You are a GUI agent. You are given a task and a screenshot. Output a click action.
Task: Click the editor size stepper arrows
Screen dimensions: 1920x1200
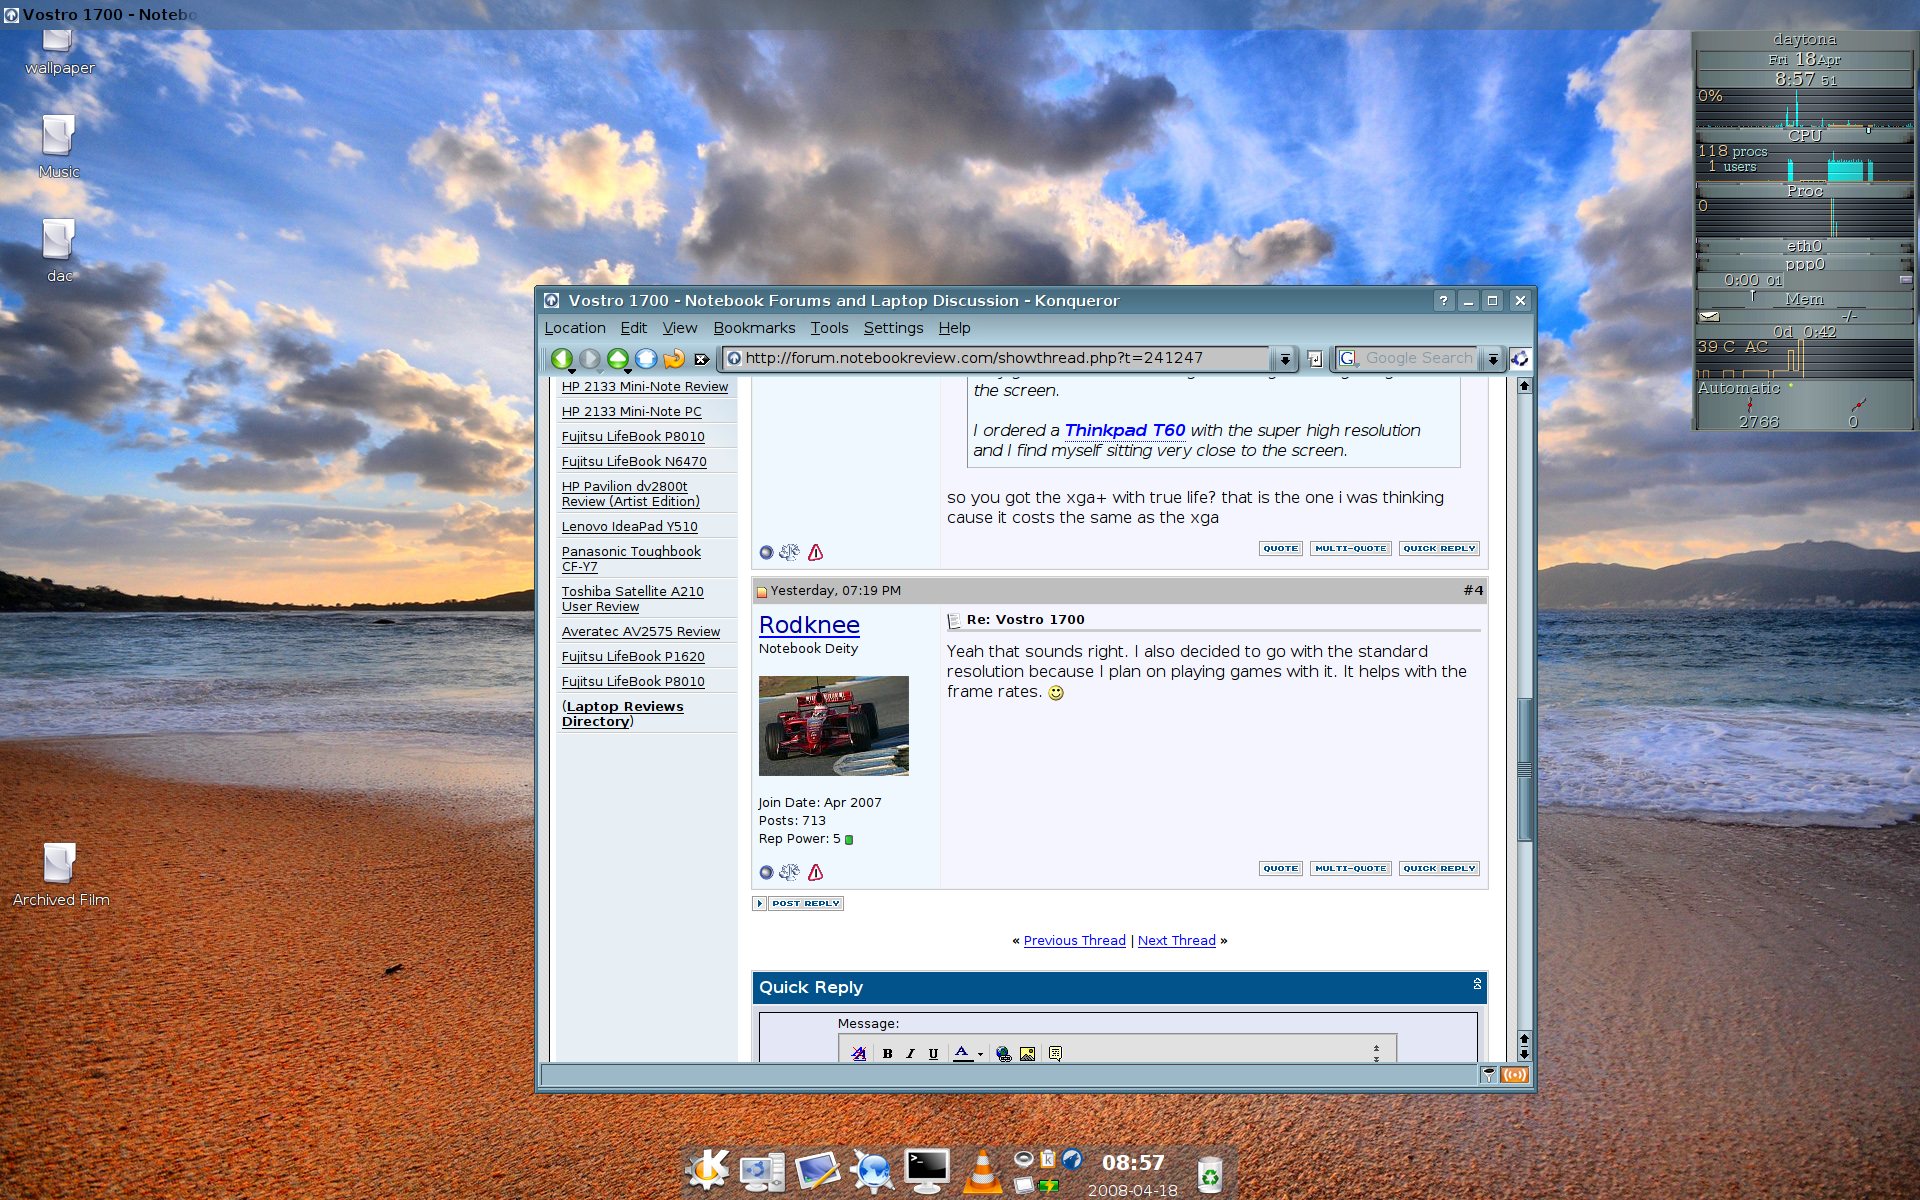[1376, 1053]
